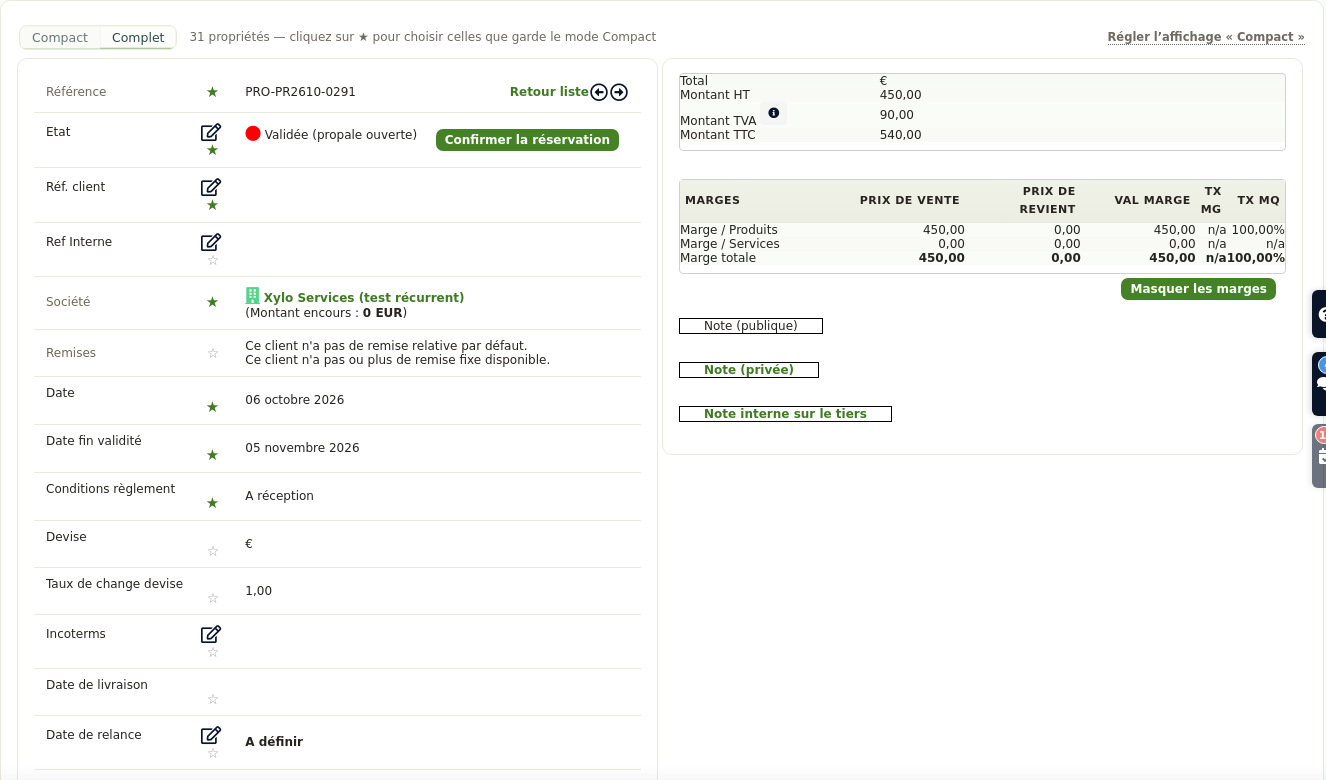Open the Ref Interne edit pencil
Viewport: 1326px width, 780px height.
coord(211,242)
